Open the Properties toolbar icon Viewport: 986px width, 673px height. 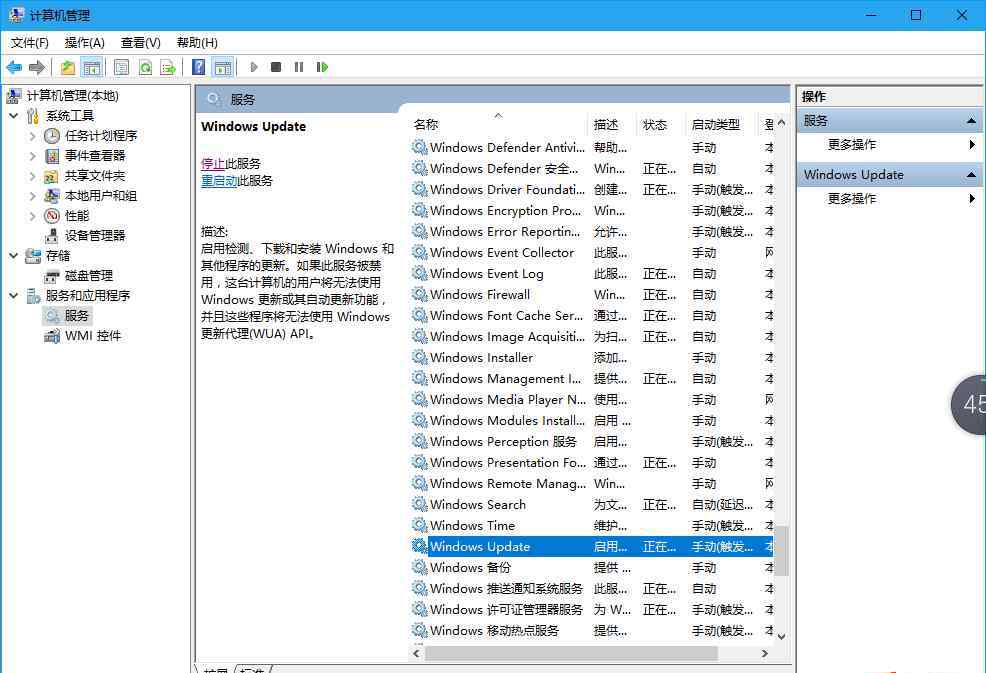tap(121, 67)
